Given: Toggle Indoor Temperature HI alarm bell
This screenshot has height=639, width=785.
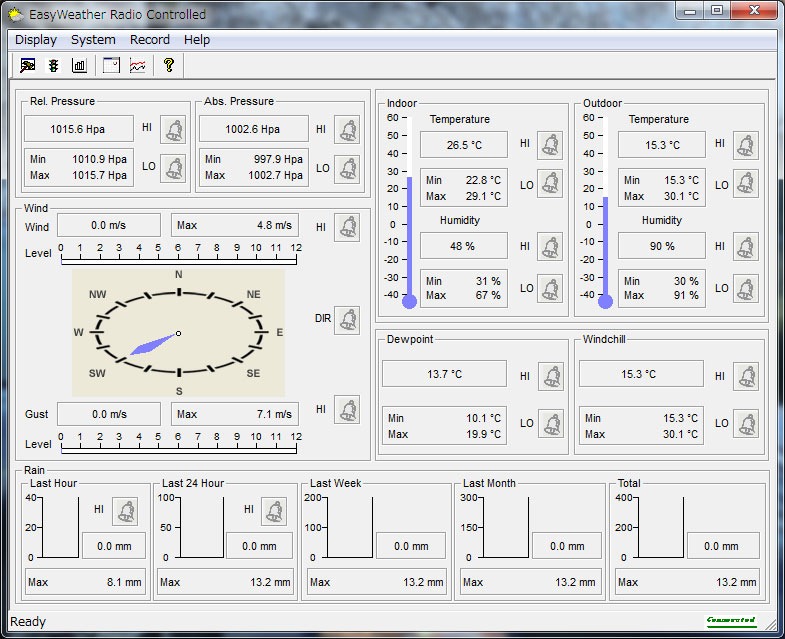Looking at the screenshot, I should point(550,145).
